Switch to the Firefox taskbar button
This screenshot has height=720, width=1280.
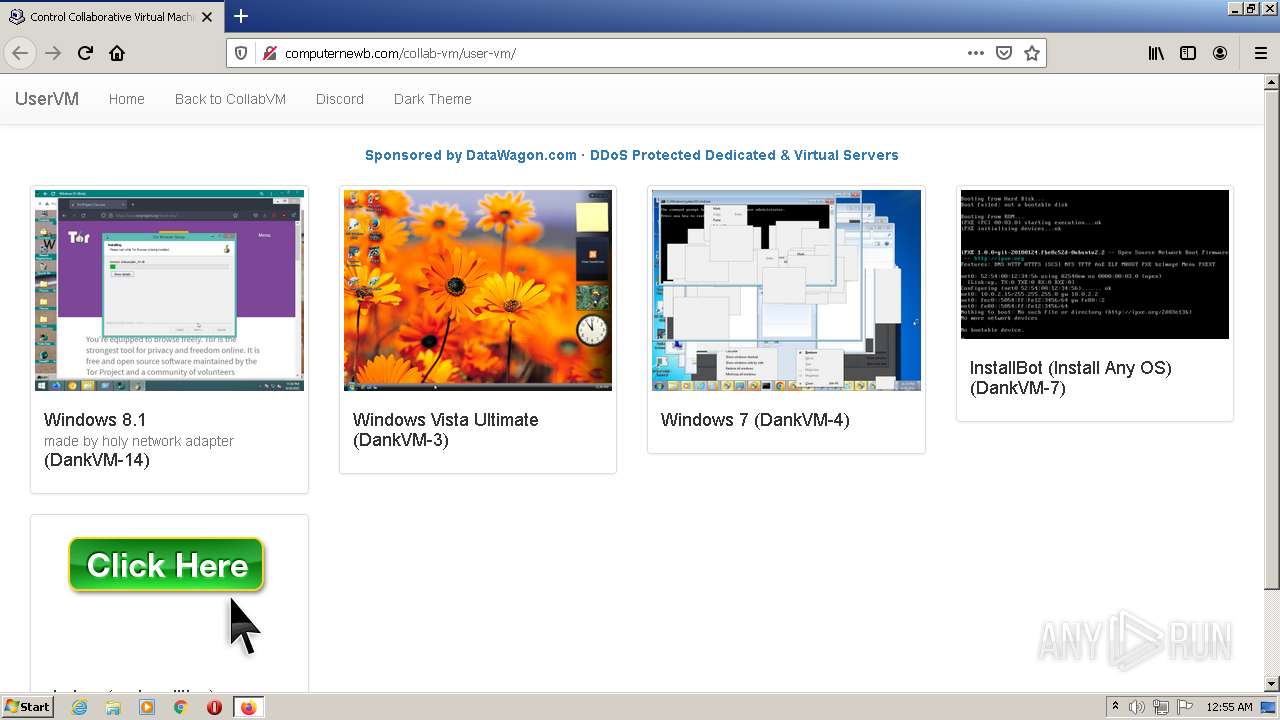tap(248, 707)
